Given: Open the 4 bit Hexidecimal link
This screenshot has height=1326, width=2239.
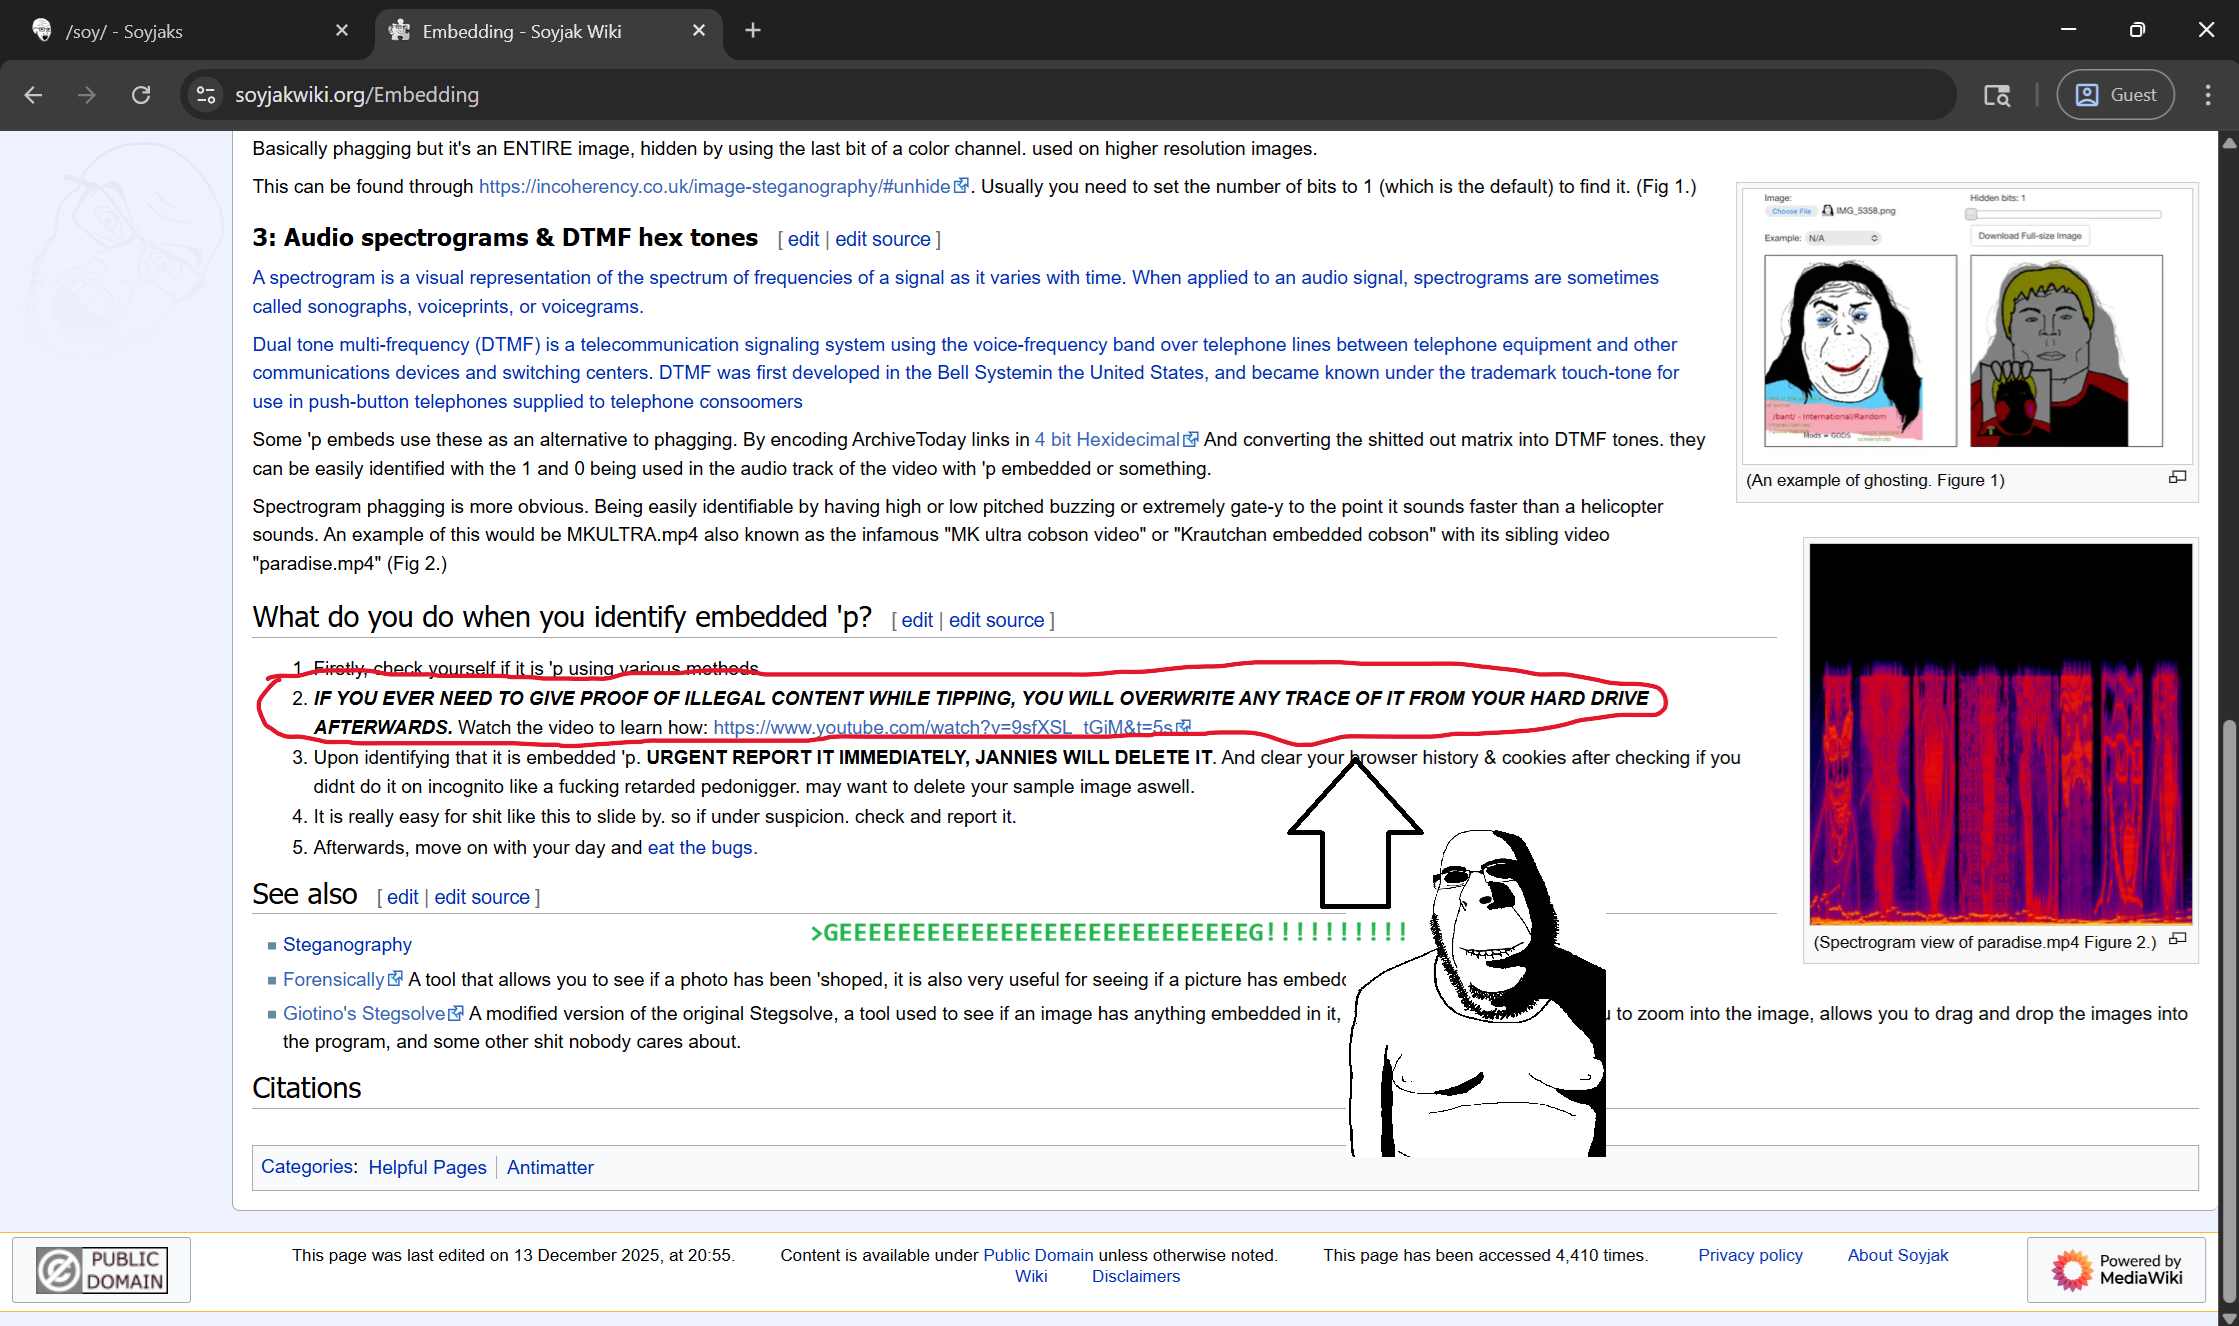Looking at the screenshot, I should click(1107, 440).
